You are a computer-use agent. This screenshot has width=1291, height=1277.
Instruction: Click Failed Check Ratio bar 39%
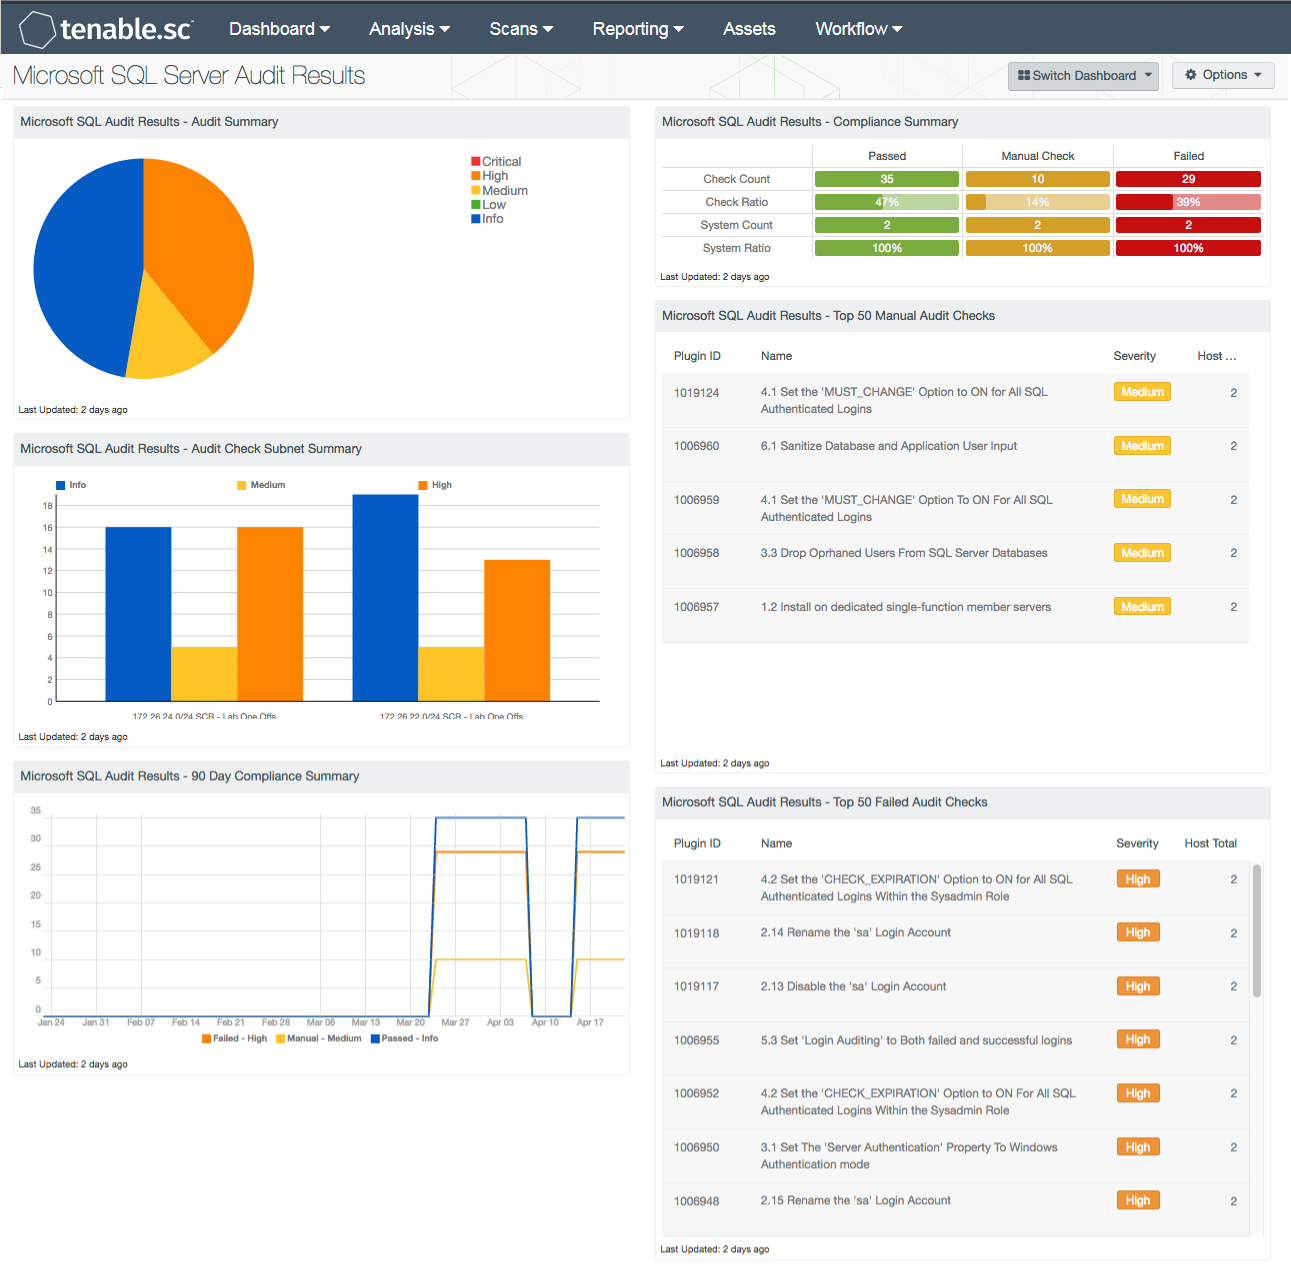pos(1188,202)
